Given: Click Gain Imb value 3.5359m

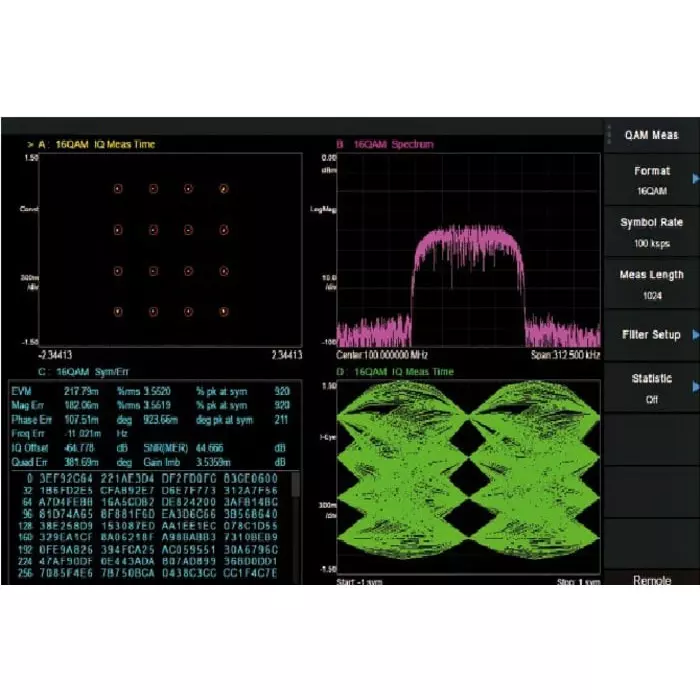Looking at the screenshot, I should 213,462.
